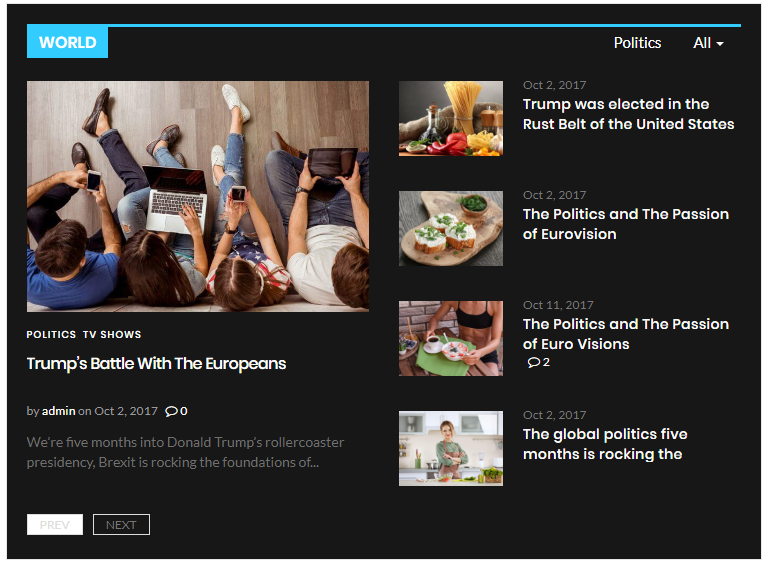The width and height of the screenshot is (765, 565).
Task: Click the TV SHOWS category tag
Action: click(x=112, y=335)
